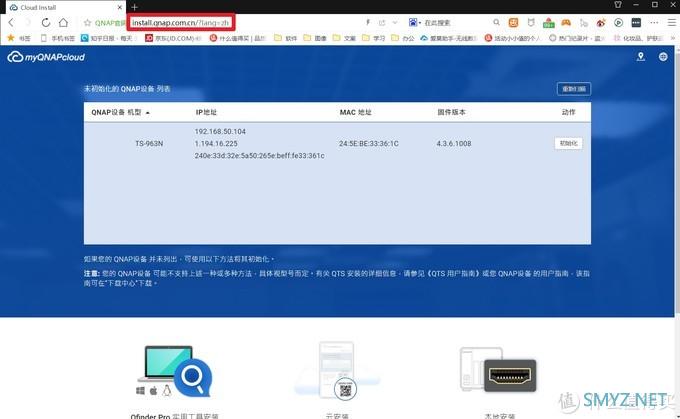Click the IP address column header
The height and width of the screenshot is (419, 680).
[206, 112]
